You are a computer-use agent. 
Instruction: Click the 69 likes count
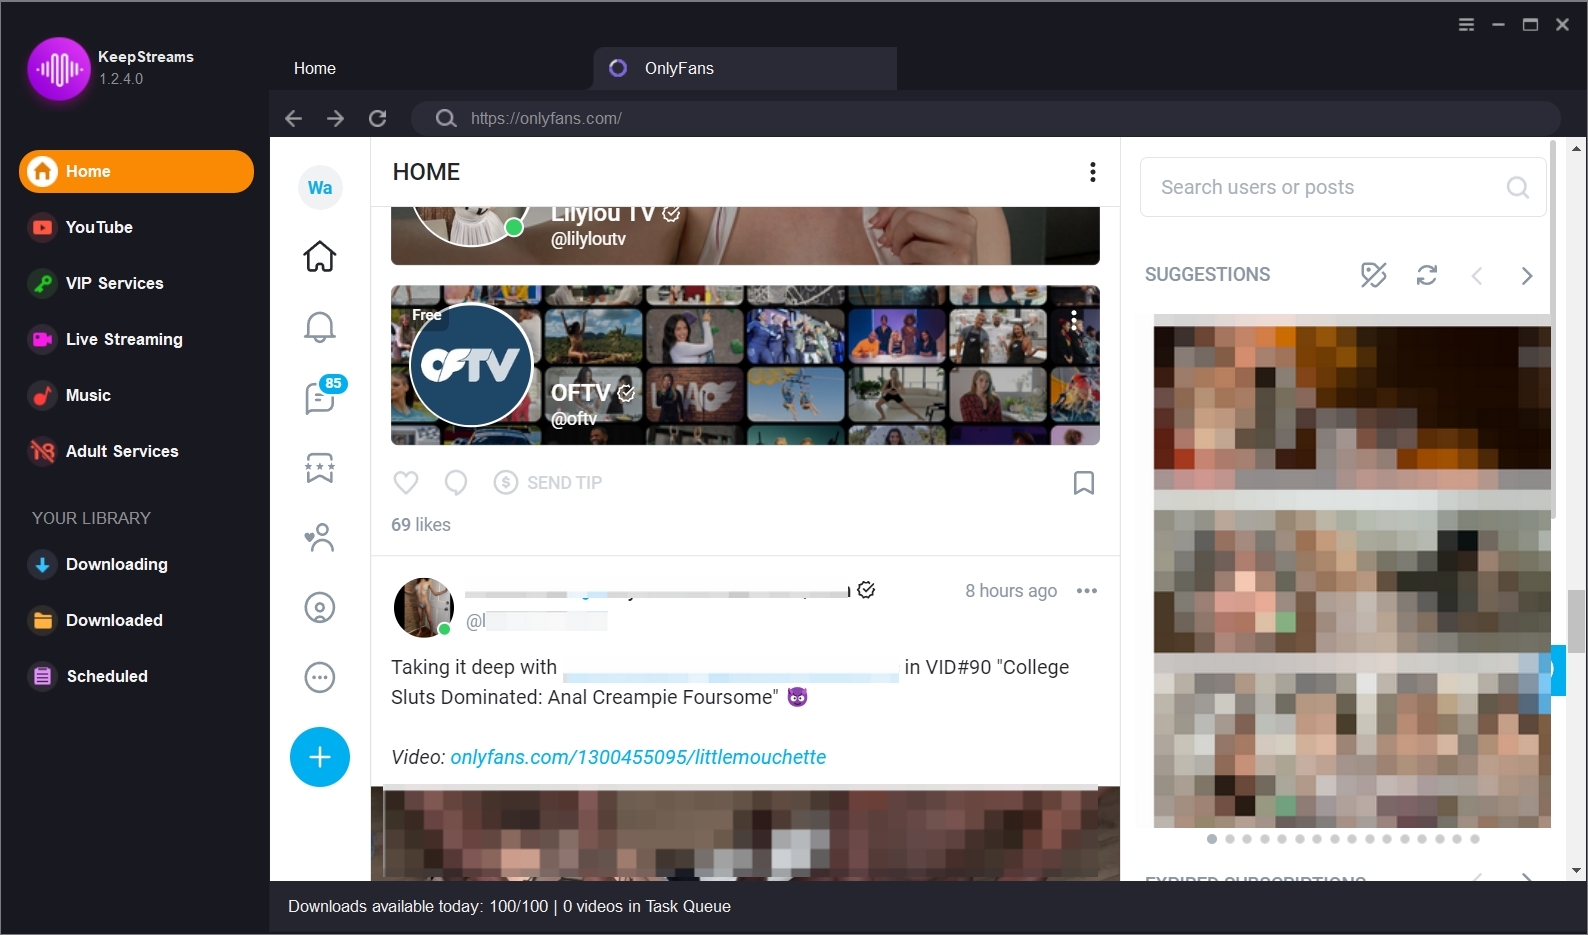[x=421, y=525]
